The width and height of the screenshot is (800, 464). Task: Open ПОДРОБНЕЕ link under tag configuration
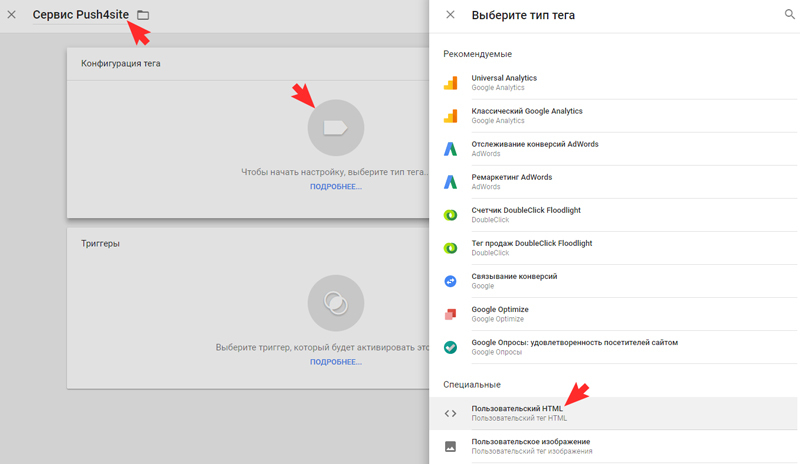pyautogui.click(x=336, y=187)
